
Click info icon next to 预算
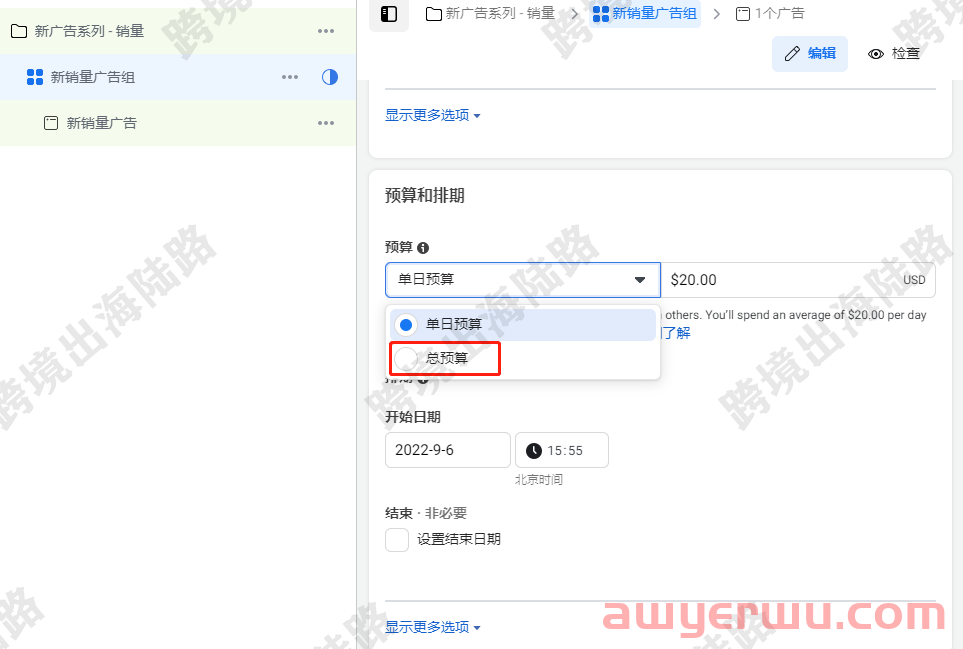[423, 247]
